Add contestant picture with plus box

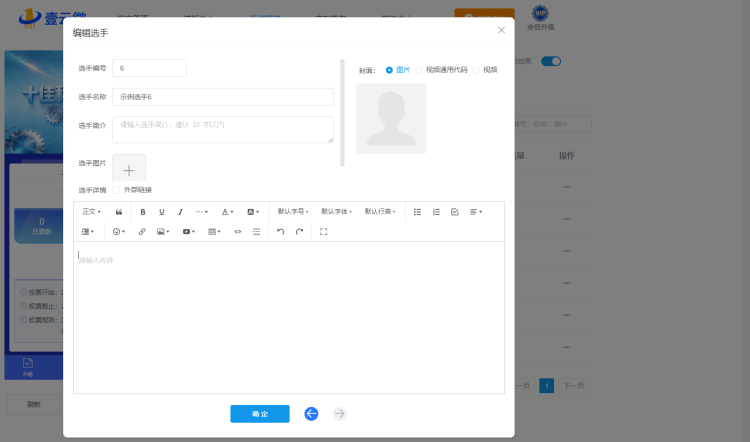pos(129,170)
